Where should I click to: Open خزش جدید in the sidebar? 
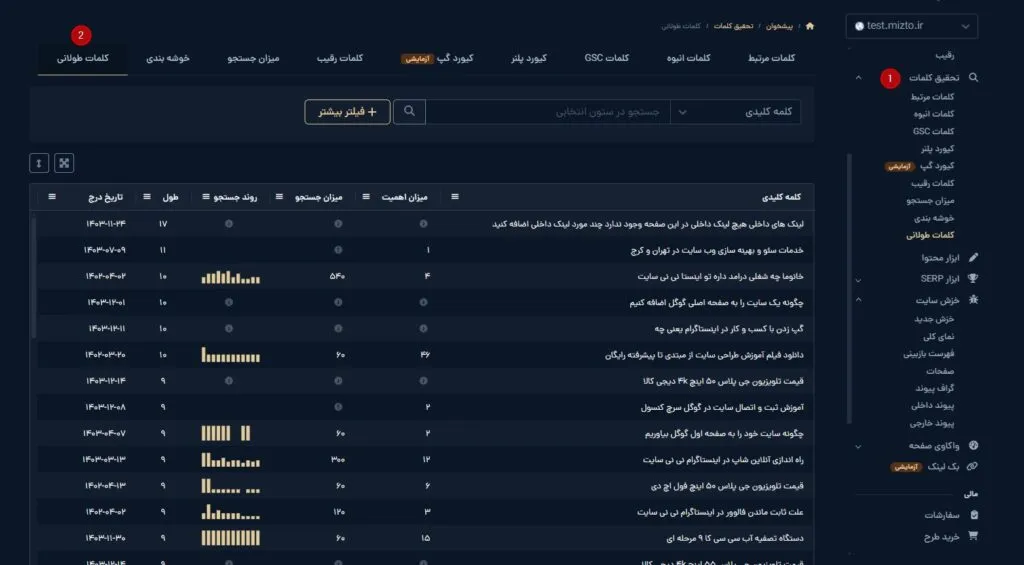click(x=935, y=319)
